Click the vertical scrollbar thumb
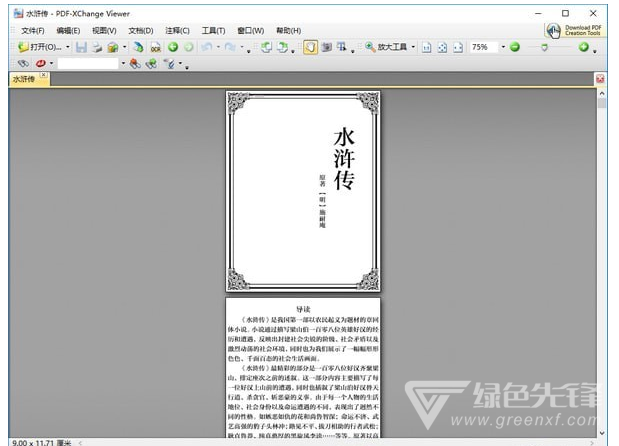 (x=602, y=103)
